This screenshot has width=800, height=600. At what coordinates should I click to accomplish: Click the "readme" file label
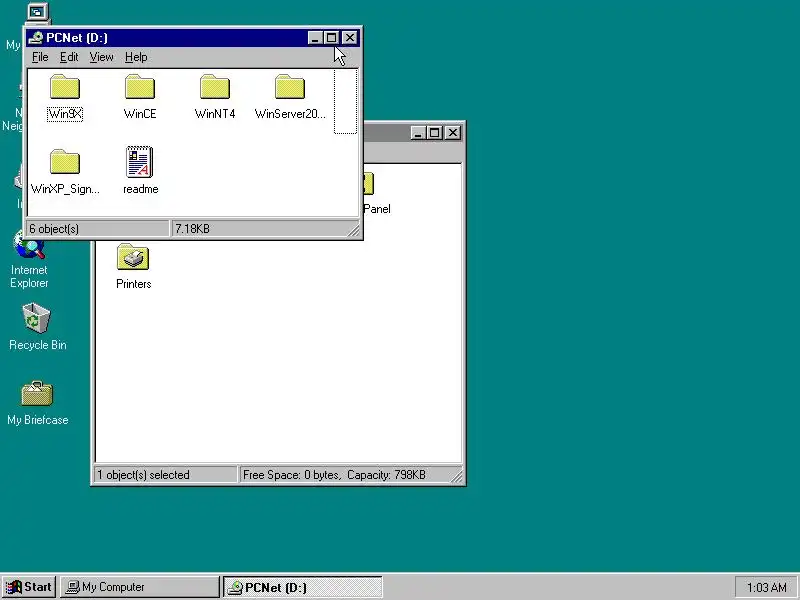(141, 189)
